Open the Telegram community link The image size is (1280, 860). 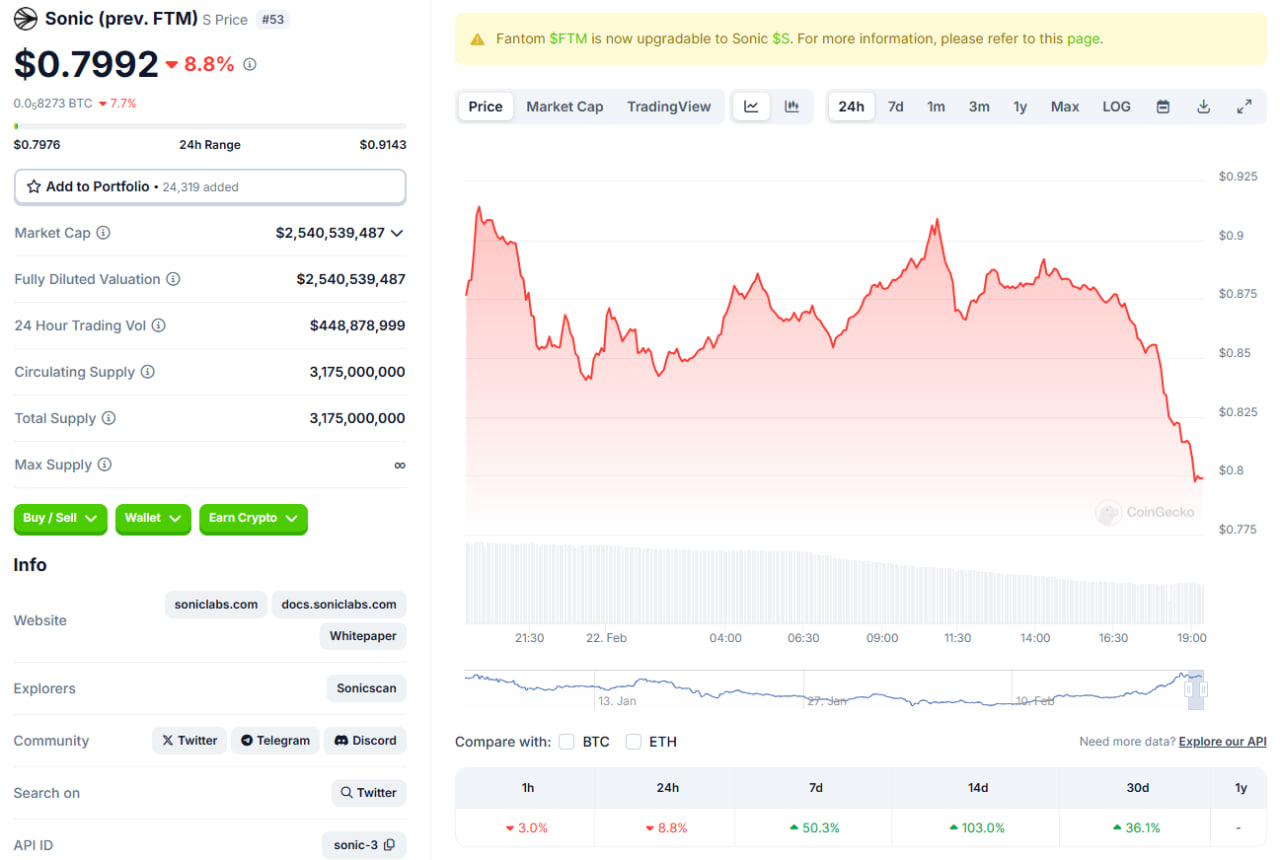pyautogui.click(x=275, y=741)
